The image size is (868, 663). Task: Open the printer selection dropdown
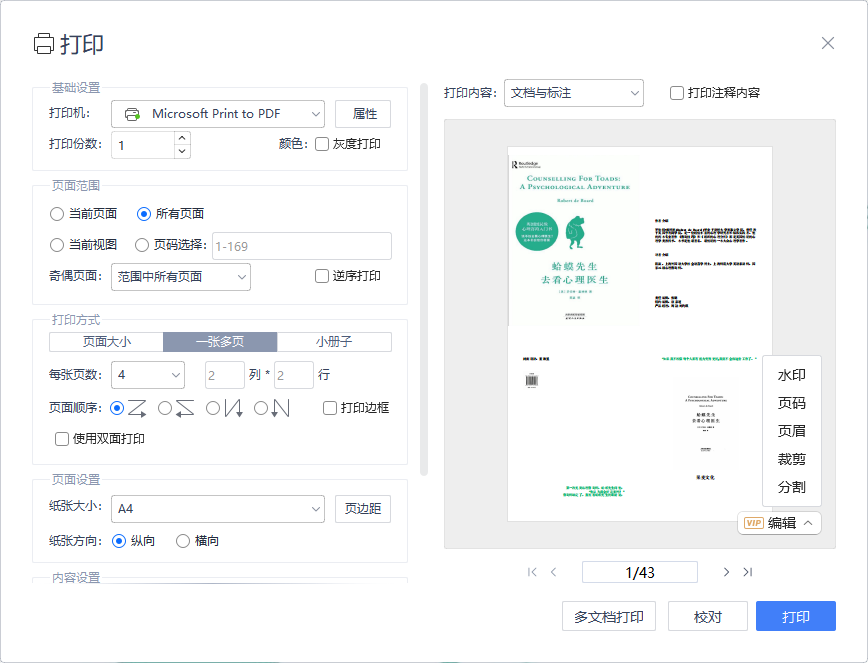(x=218, y=114)
